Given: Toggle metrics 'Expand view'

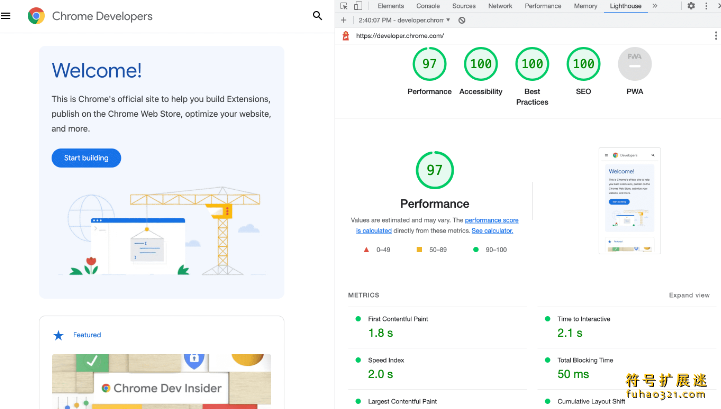Looking at the screenshot, I should (x=689, y=295).
